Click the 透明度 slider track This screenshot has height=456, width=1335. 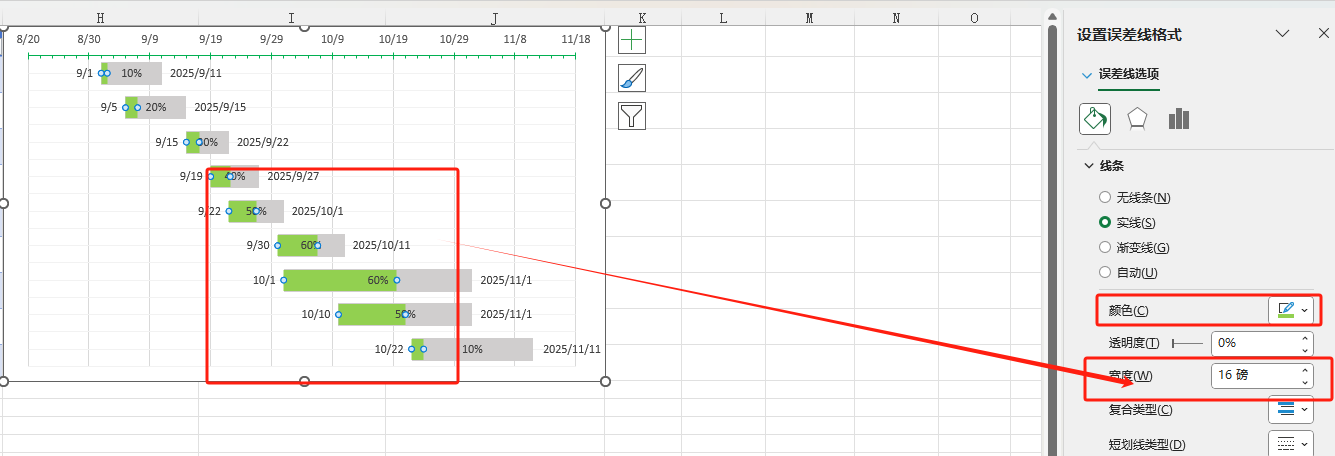click(1187, 343)
